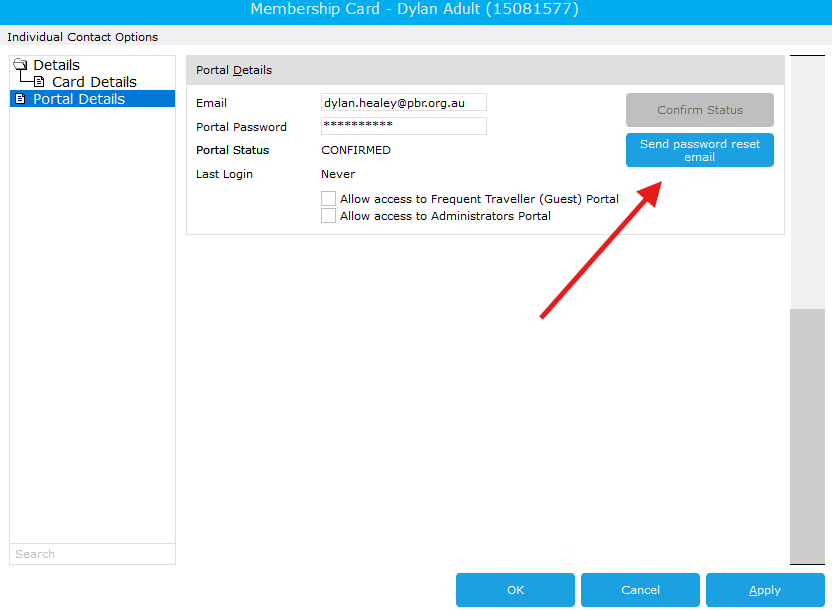832x611 pixels.
Task: Click the document icon next to Card Details
Action: tap(39, 82)
